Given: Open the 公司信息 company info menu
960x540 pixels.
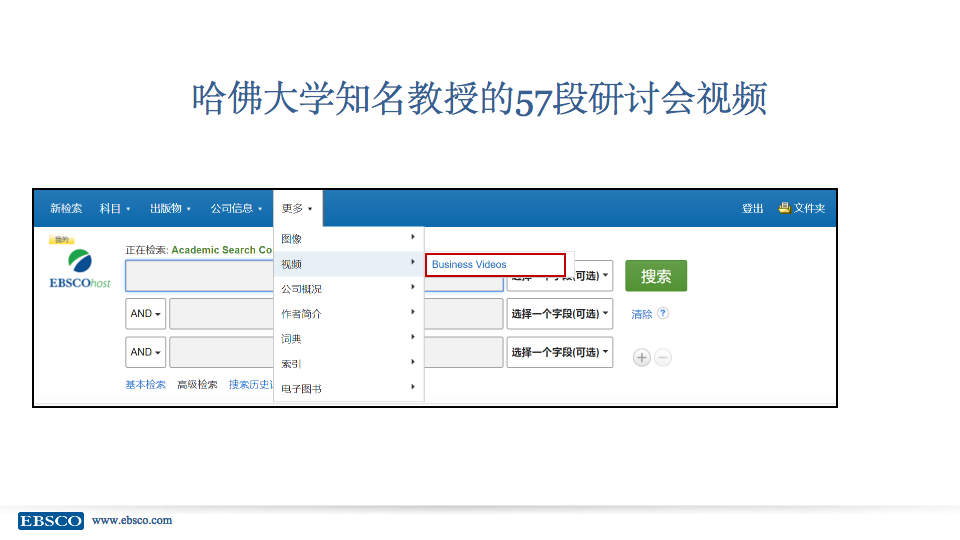Looking at the screenshot, I should click(236, 208).
